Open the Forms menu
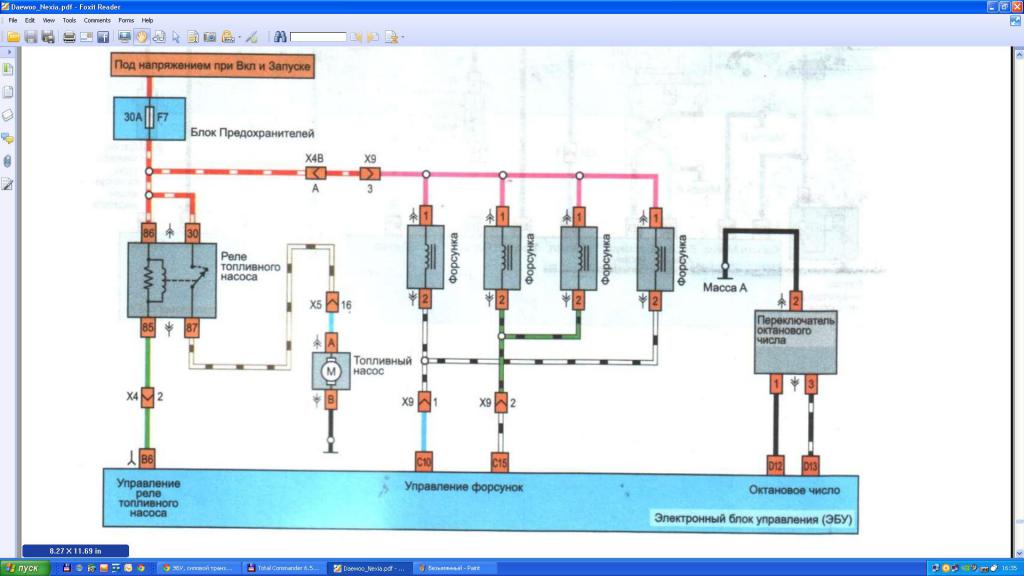 [x=126, y=20]
